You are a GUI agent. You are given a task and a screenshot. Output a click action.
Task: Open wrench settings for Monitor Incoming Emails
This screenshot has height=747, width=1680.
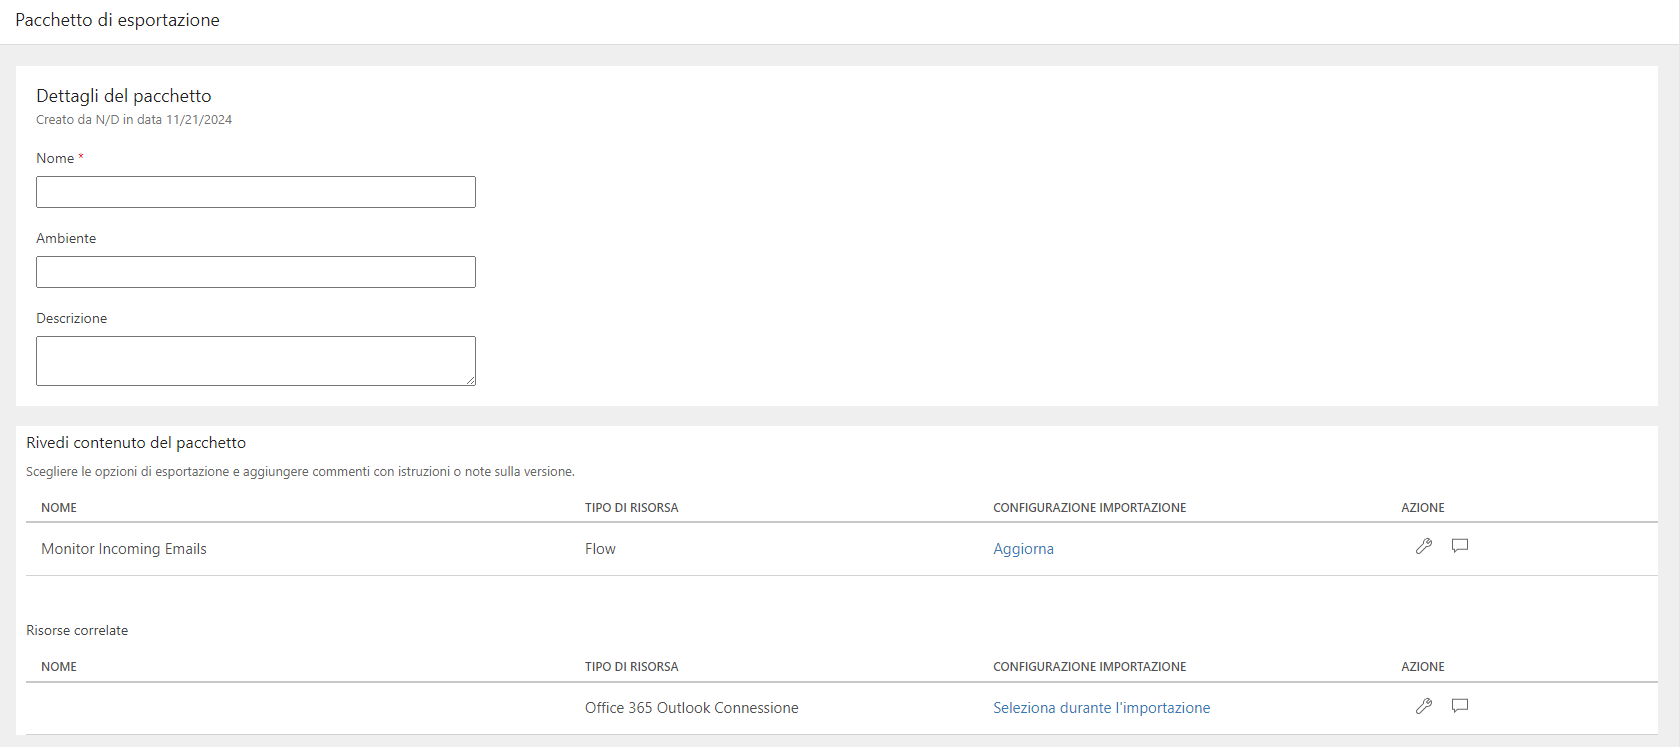1424,546
